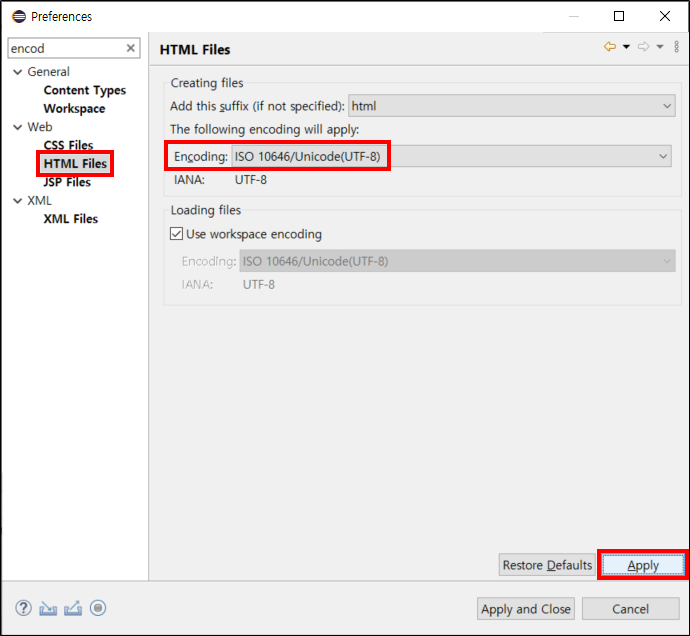Toggle the Oomph preference recorder icon
Image resolution: width=690 pixels, height=636 pixels.
coord(98,608)
